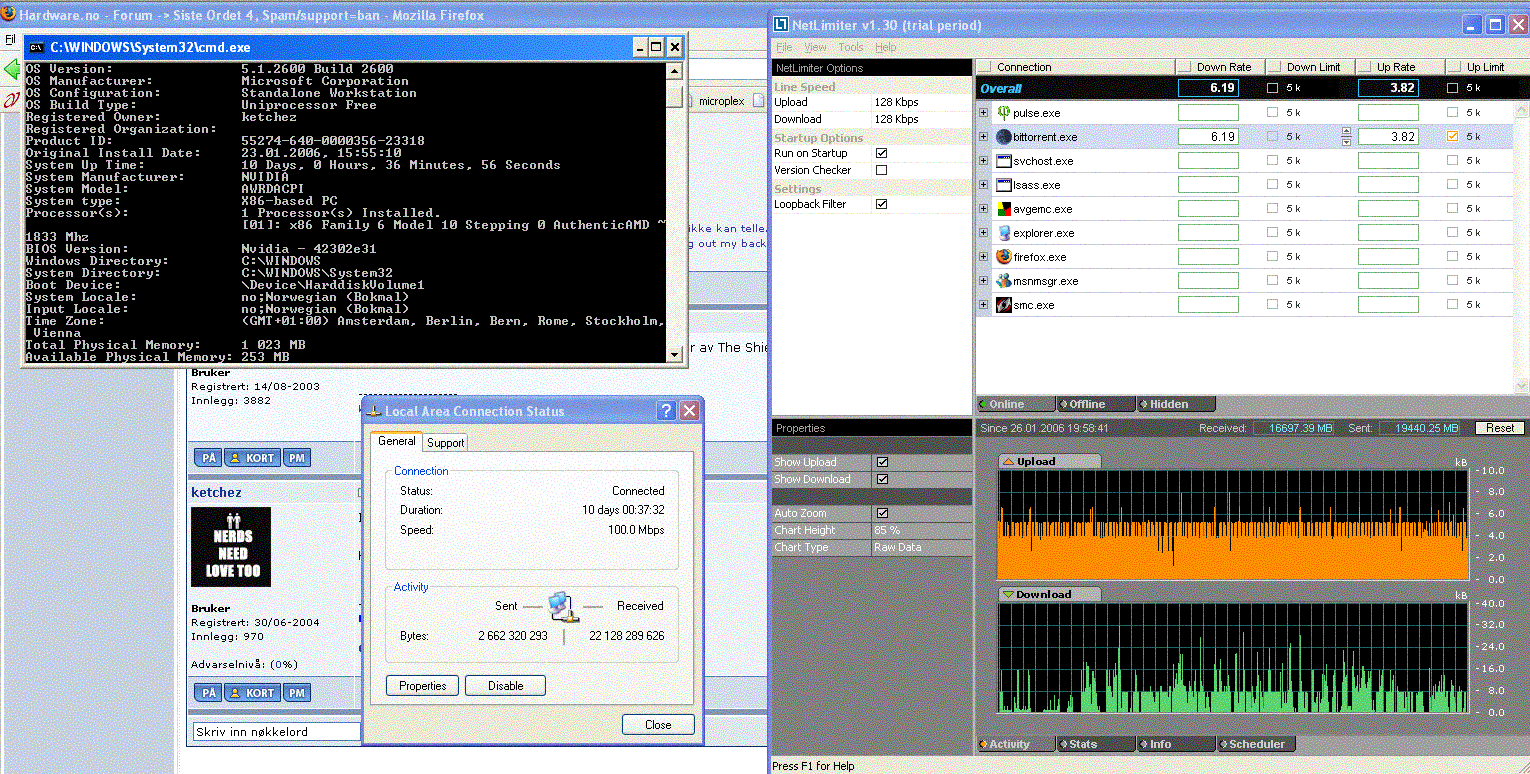
Task: Expand the pulse.exe connection row
Action: tap(984, 113)
